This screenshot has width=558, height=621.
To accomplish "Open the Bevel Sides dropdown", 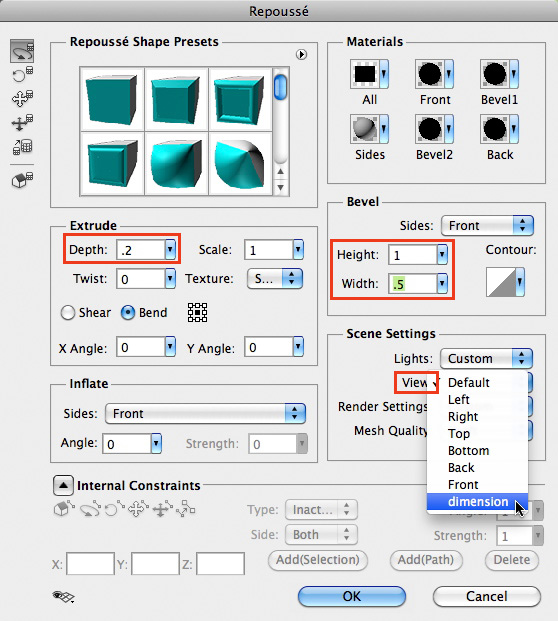I will coord(488,226).
